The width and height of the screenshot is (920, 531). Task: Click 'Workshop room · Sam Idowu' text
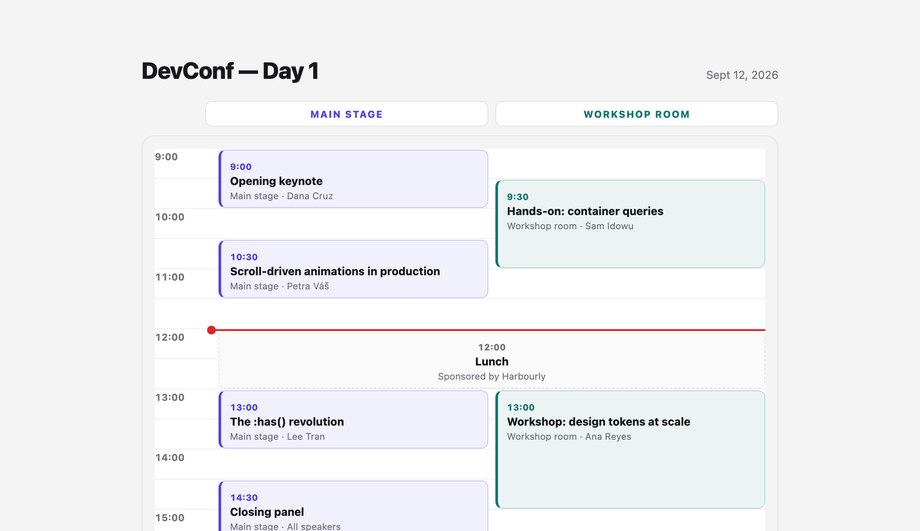pos(570,226)
